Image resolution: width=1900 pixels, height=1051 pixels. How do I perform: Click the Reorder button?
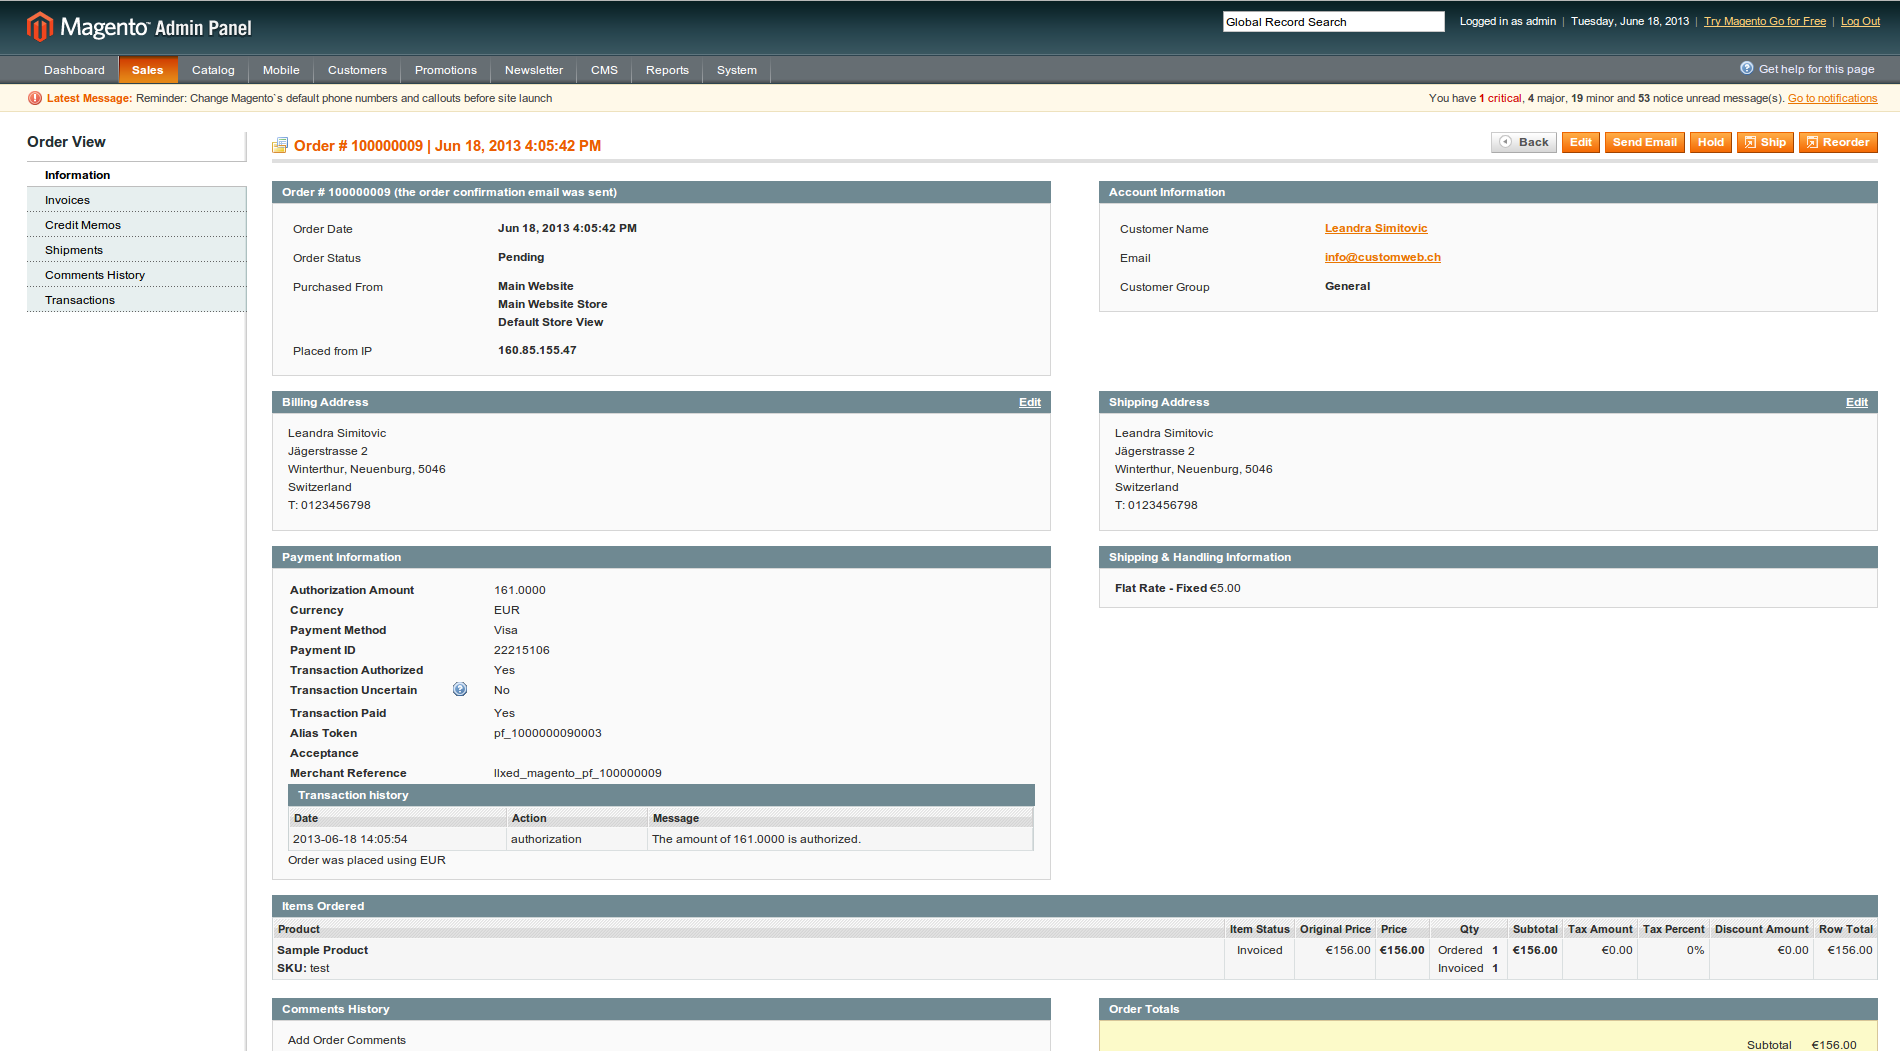tap(1837, 142)
